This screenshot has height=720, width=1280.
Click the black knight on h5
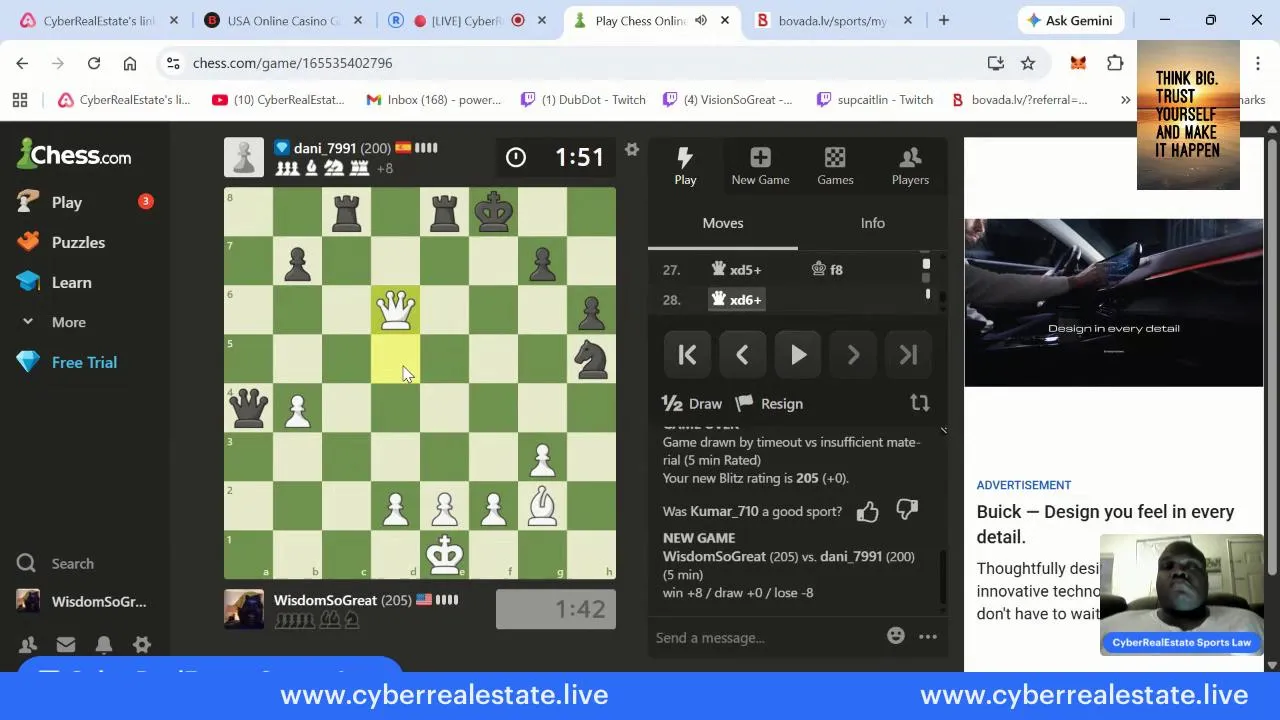[591, 358]
